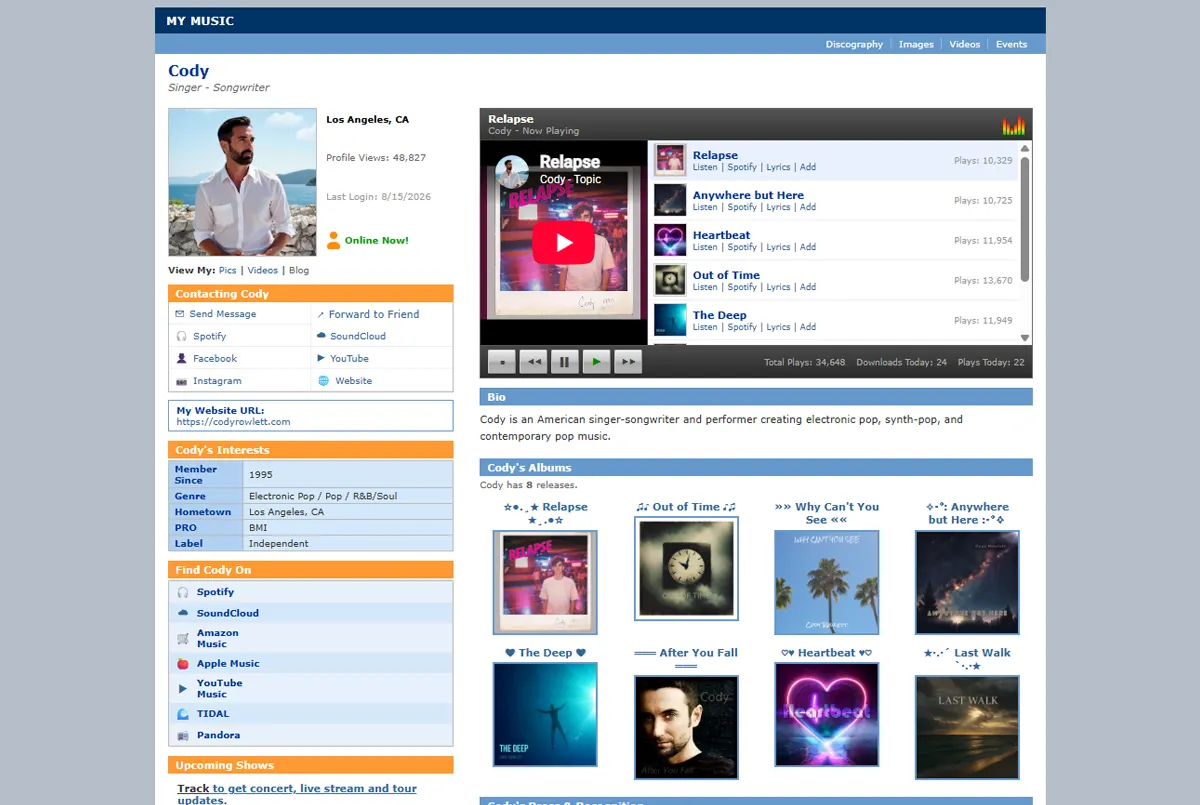Click the MY MUSIC header title
Screen dimensions: 1200x805
pos(200,21)
